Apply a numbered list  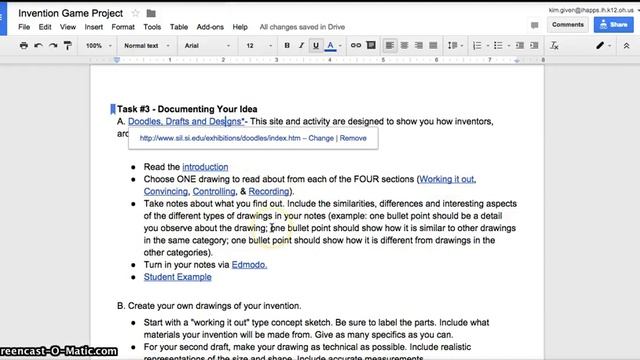[x=477, y=45]
